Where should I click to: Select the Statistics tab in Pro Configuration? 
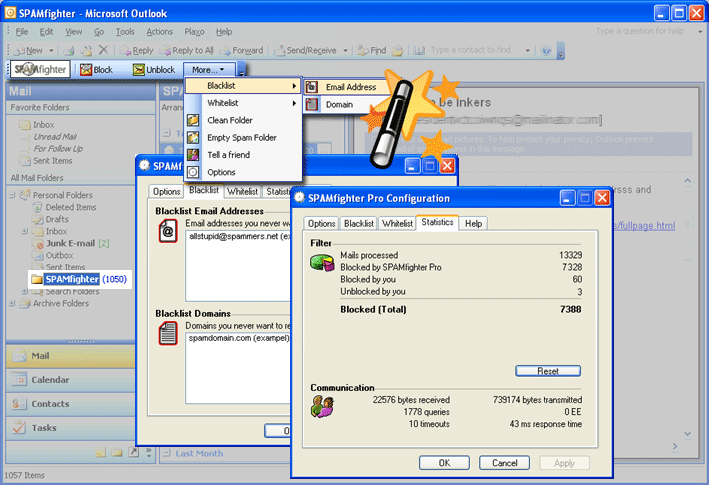tap(437, 222)
